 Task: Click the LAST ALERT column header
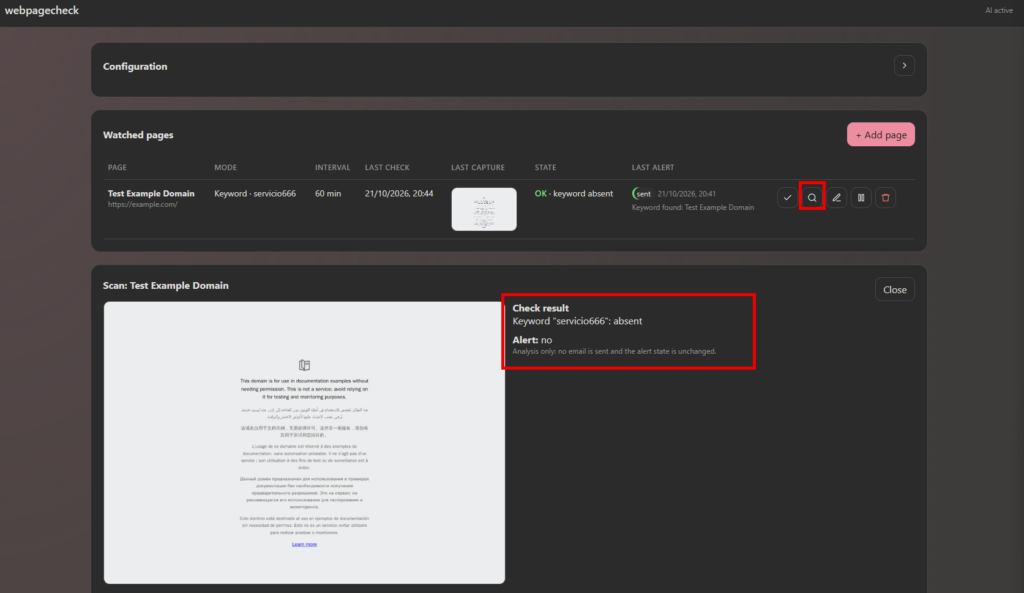pos(652,167)
